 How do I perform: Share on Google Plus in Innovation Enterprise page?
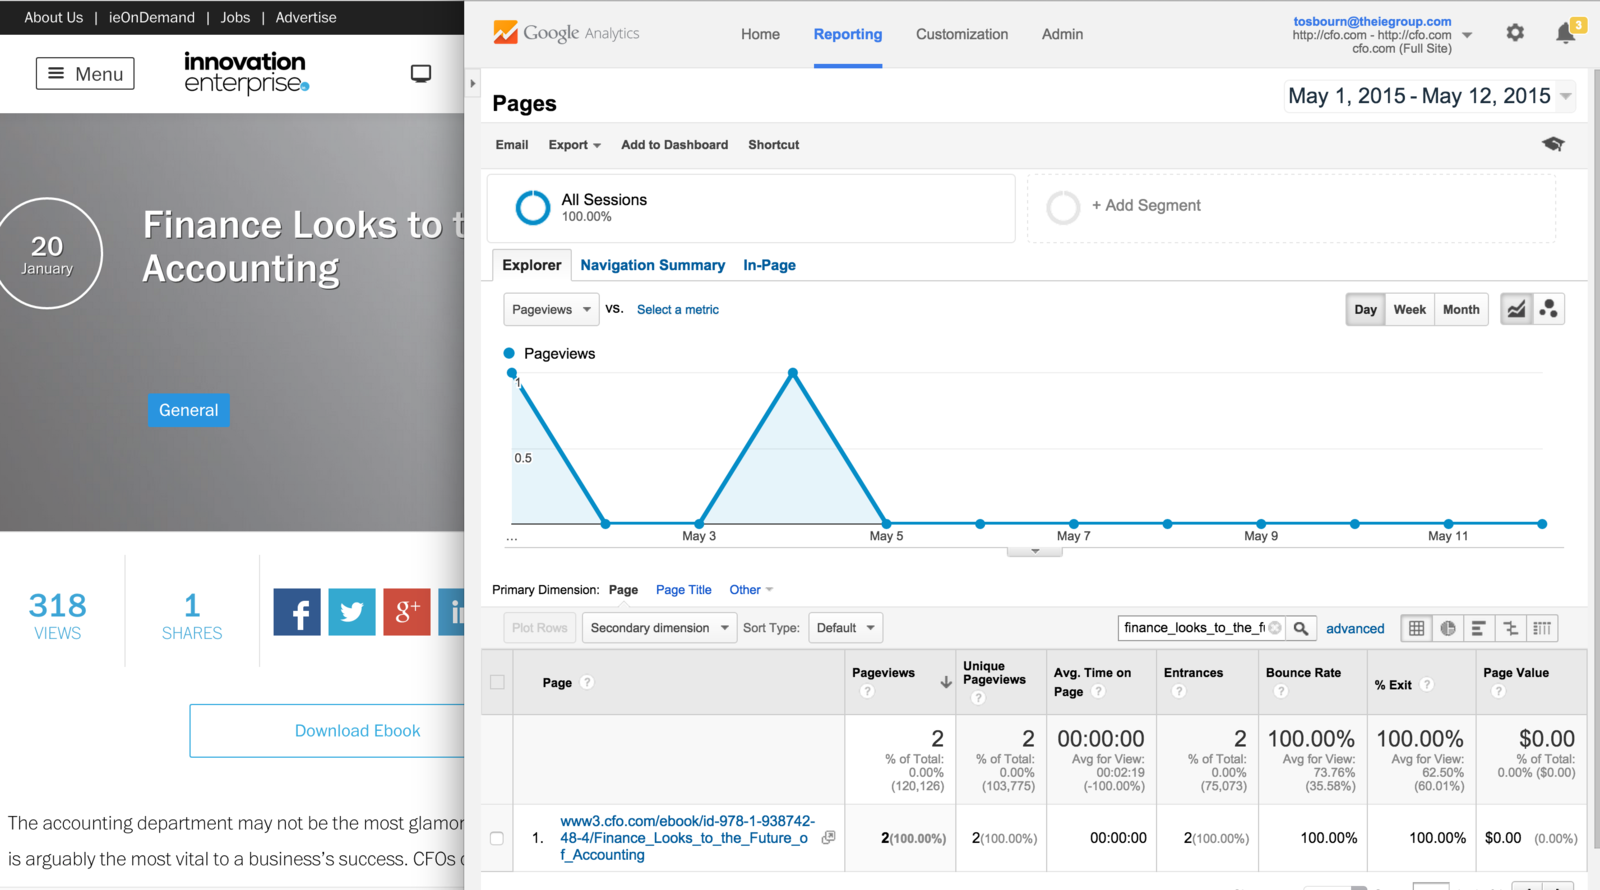[407, 612]
